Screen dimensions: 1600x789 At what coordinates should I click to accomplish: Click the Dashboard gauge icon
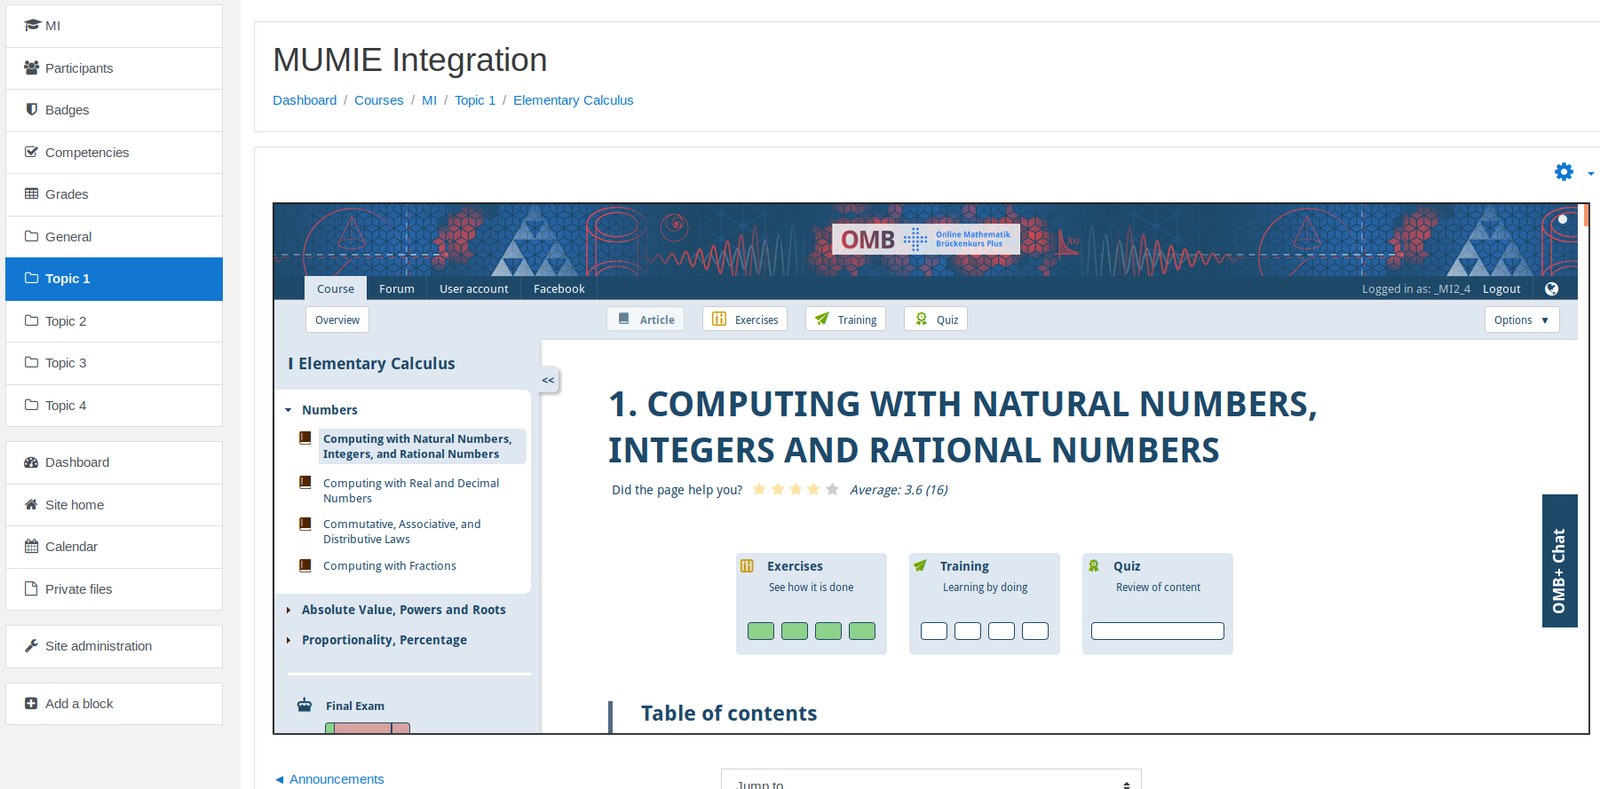pyautogui.click(x=32, y=462)
